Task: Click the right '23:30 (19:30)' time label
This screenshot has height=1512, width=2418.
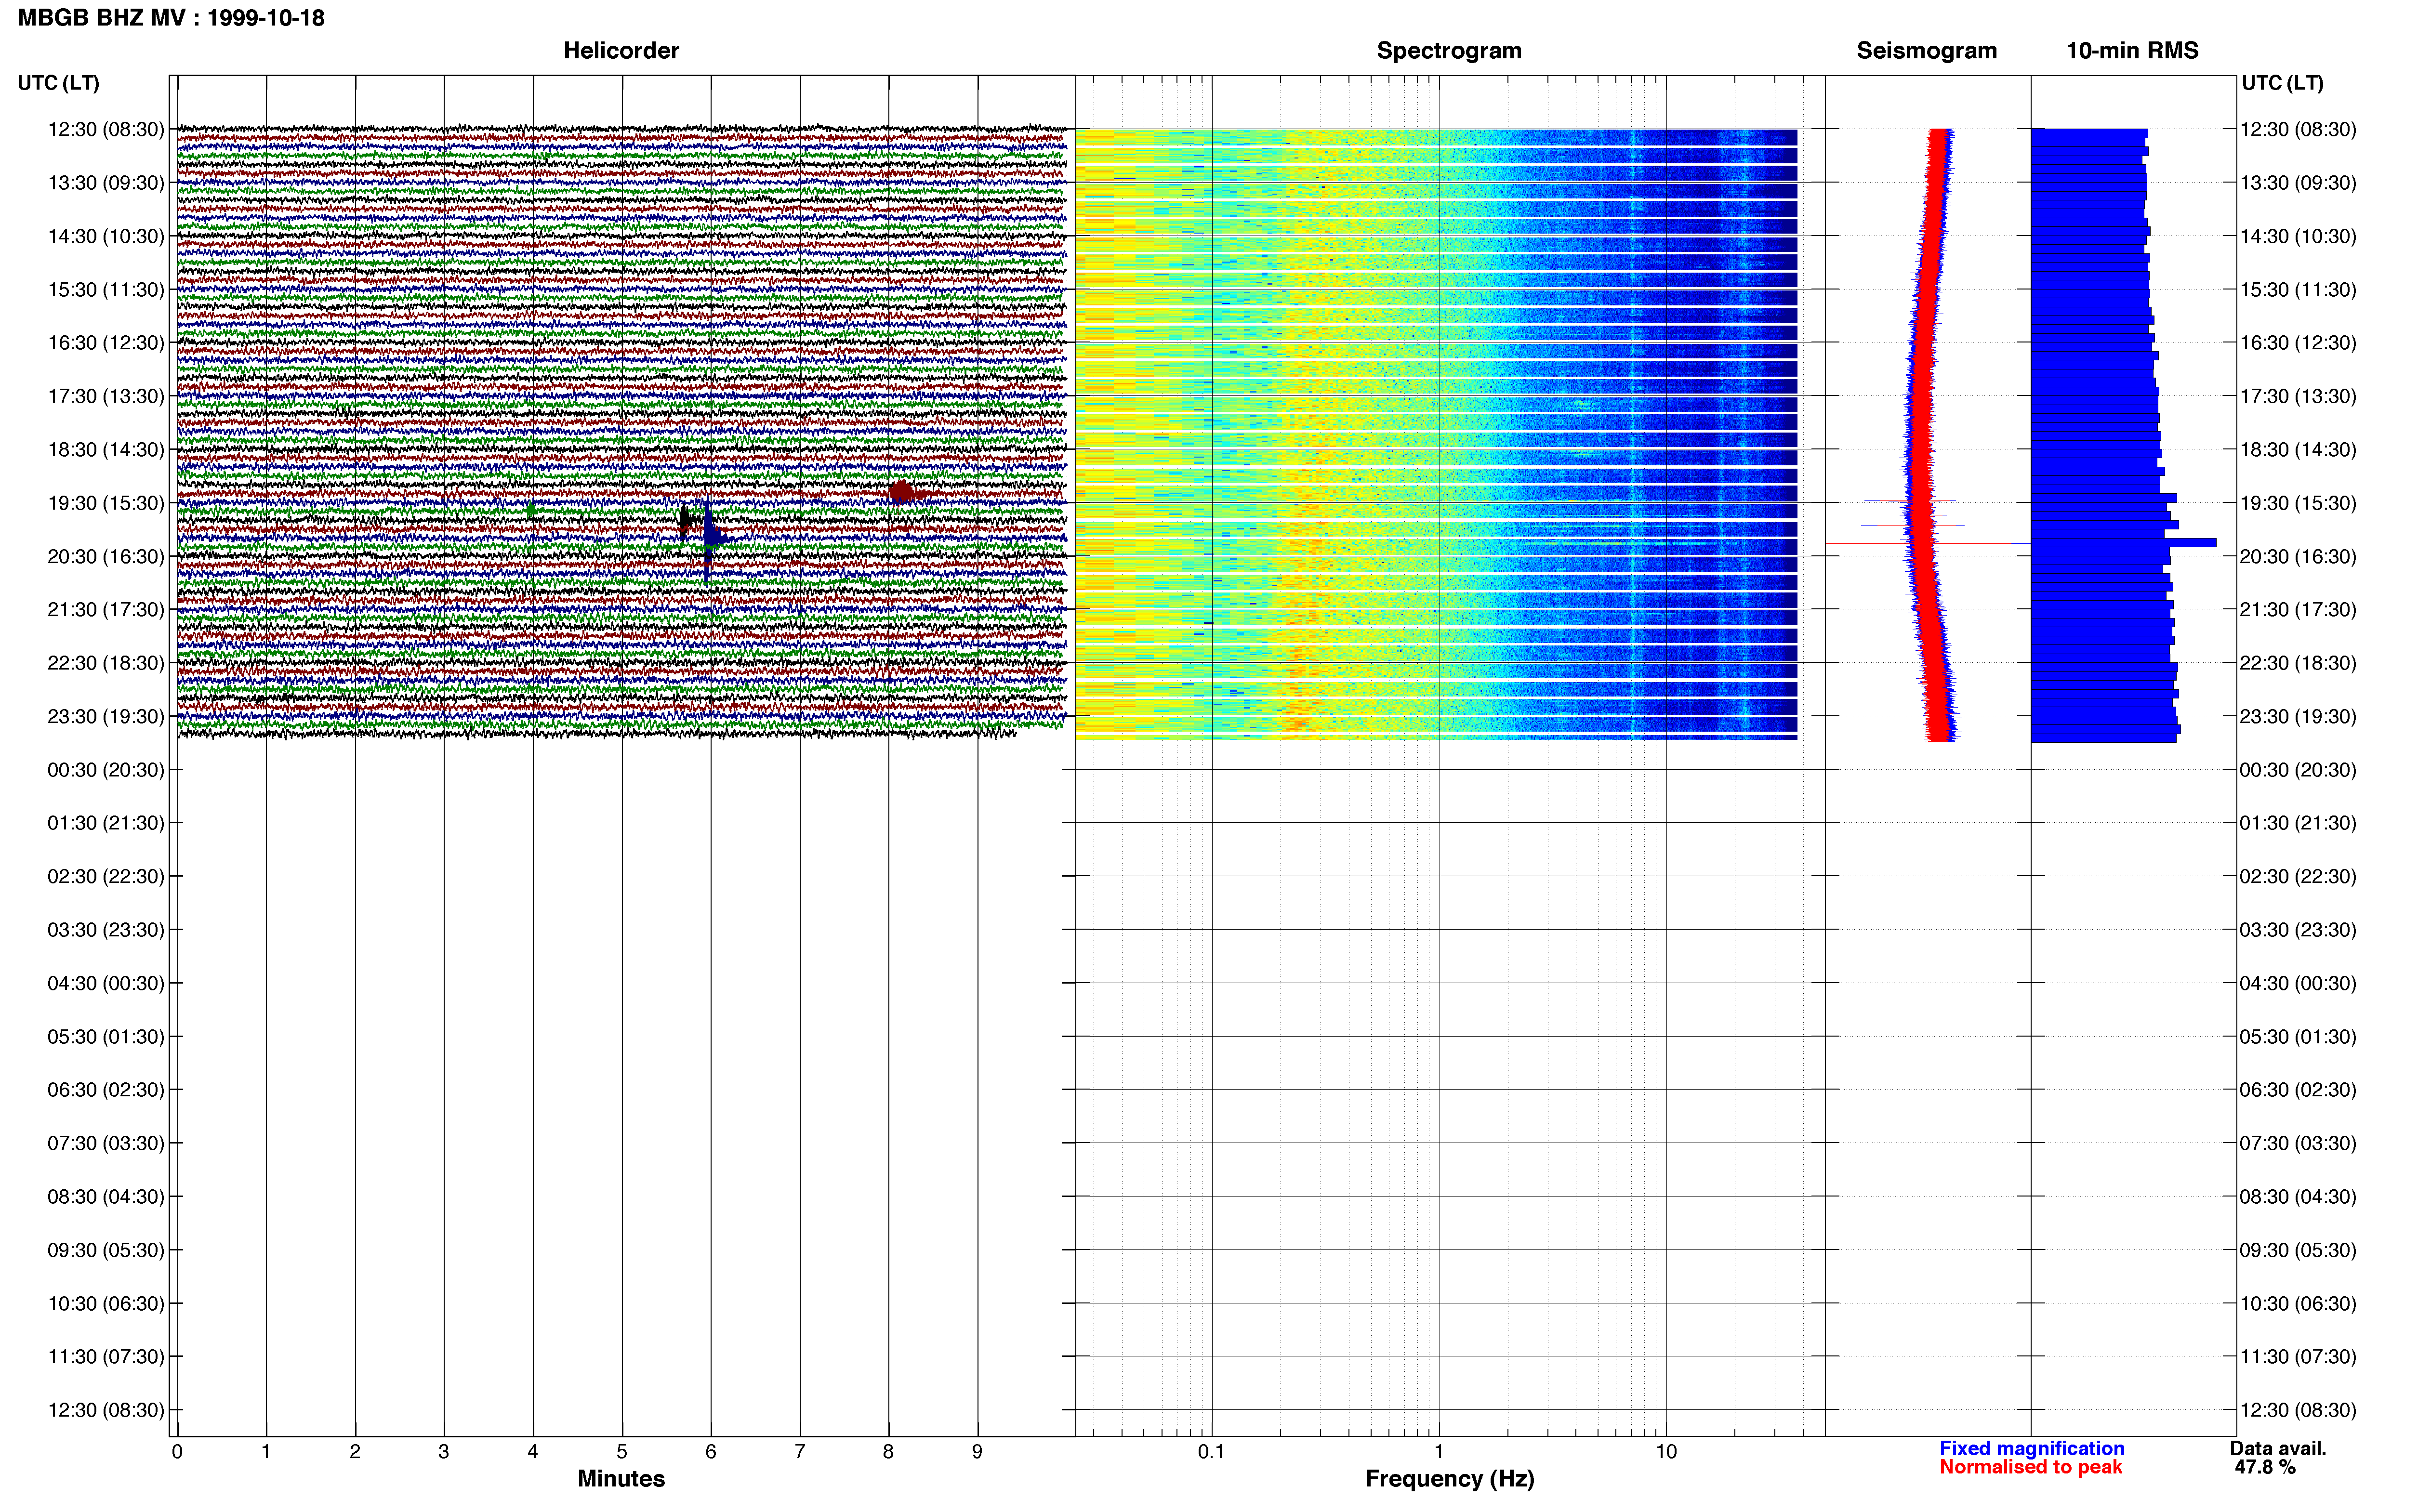Action: tap(2298, 716)
